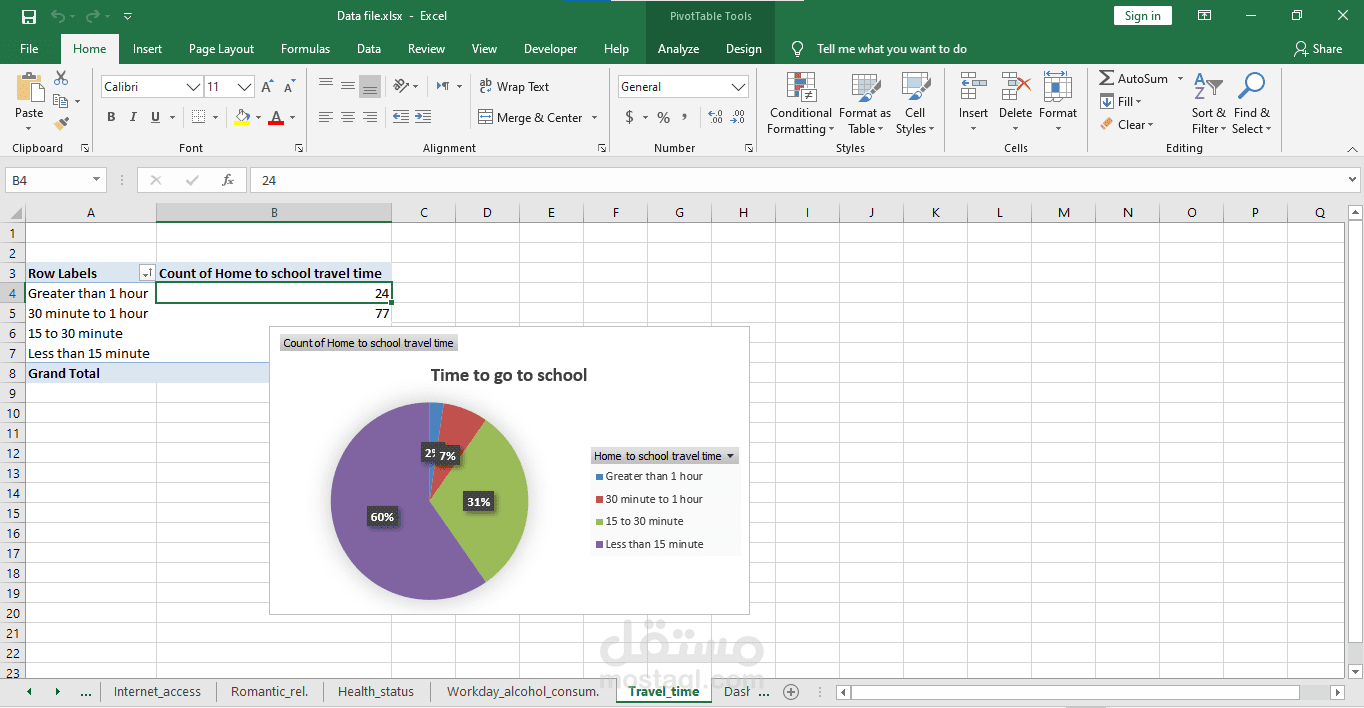Image resolution: width=1364 pixels, height=708 pixels.
Task: Open the font size dropdown
Action: pos(244,87)
